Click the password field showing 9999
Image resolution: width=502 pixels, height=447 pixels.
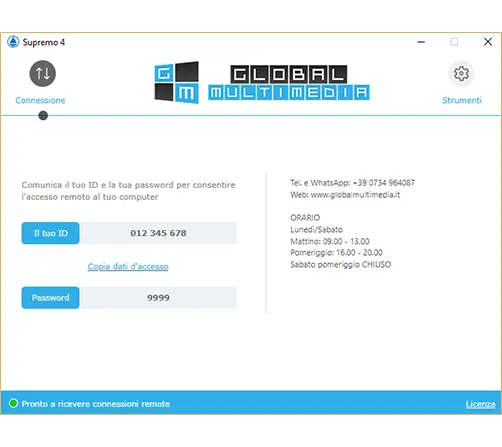[x=158, y=298]
